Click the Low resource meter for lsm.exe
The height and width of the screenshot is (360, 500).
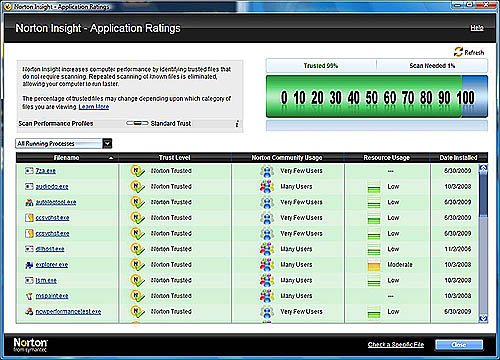(374, 280)
